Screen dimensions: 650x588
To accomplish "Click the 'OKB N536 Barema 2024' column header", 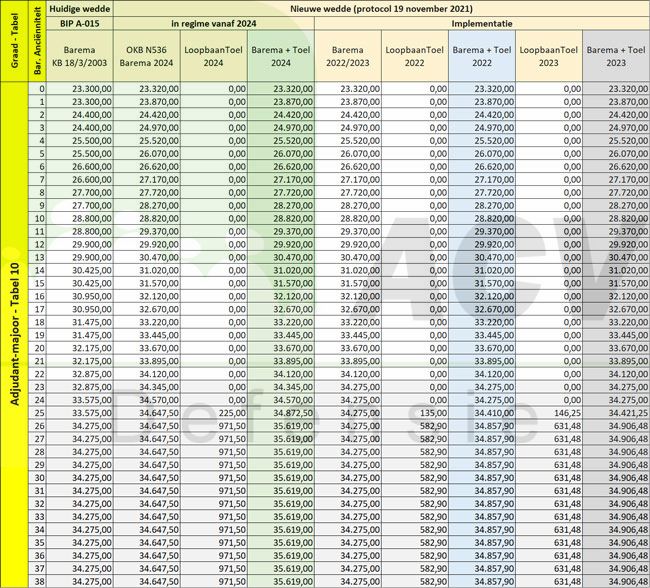I will coord(147,56).
